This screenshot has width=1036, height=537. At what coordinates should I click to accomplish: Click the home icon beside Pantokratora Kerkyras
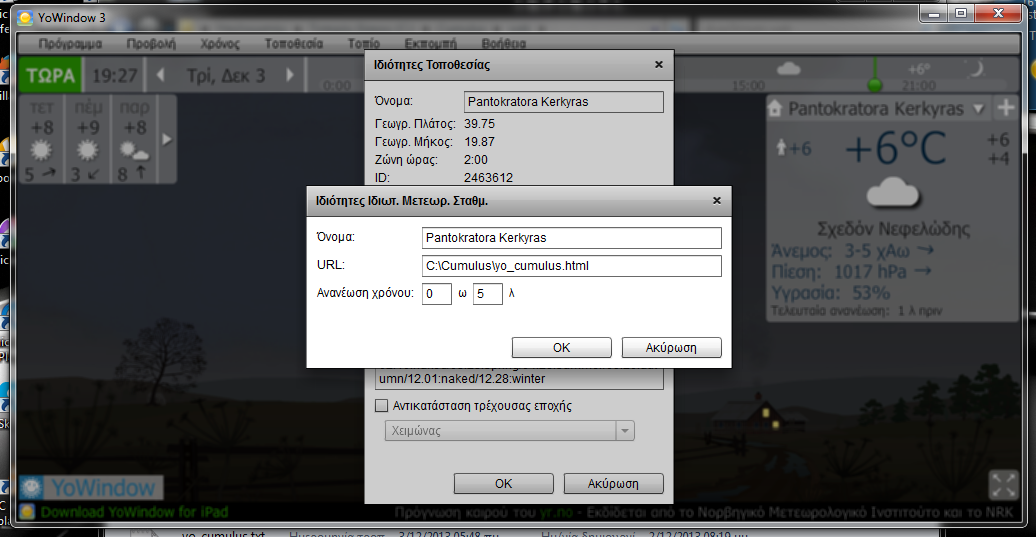click(x=777, y=109)
